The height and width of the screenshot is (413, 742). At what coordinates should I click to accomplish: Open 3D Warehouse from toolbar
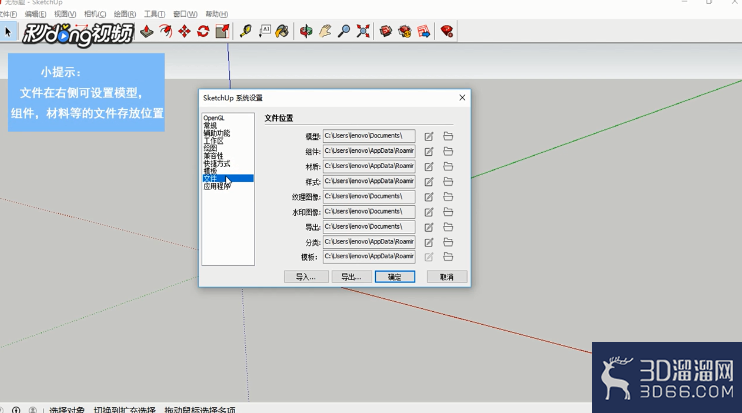pos(386,32)
